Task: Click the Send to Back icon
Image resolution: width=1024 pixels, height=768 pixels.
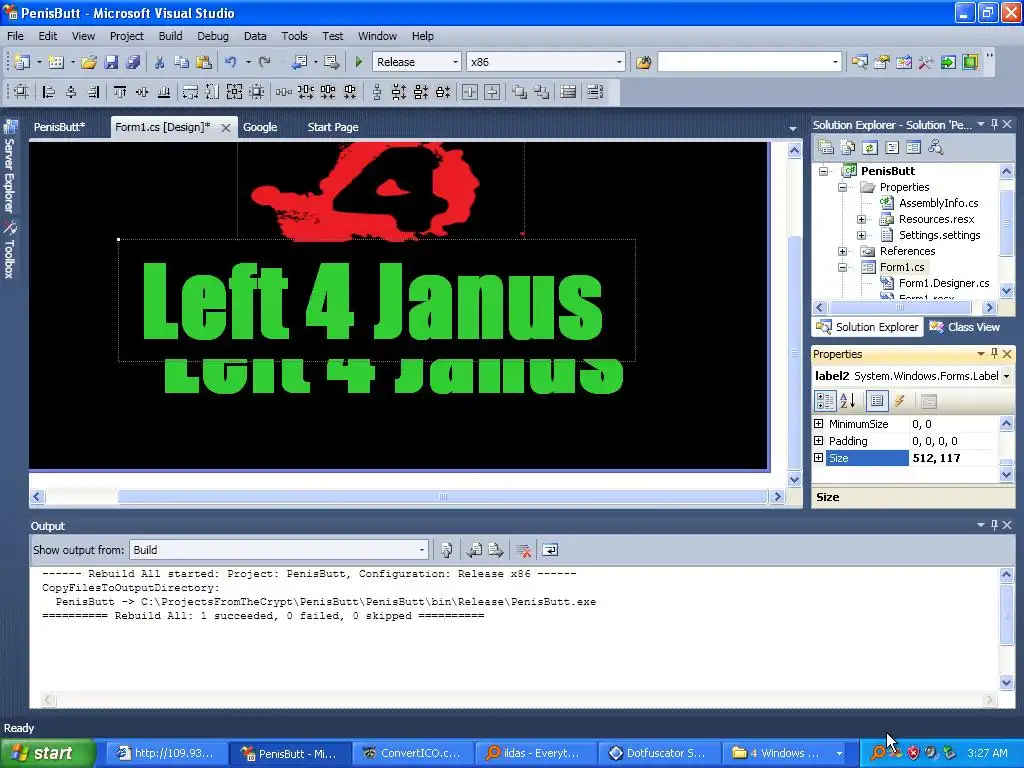Action: pyautogui.click(x=541, y=92)
